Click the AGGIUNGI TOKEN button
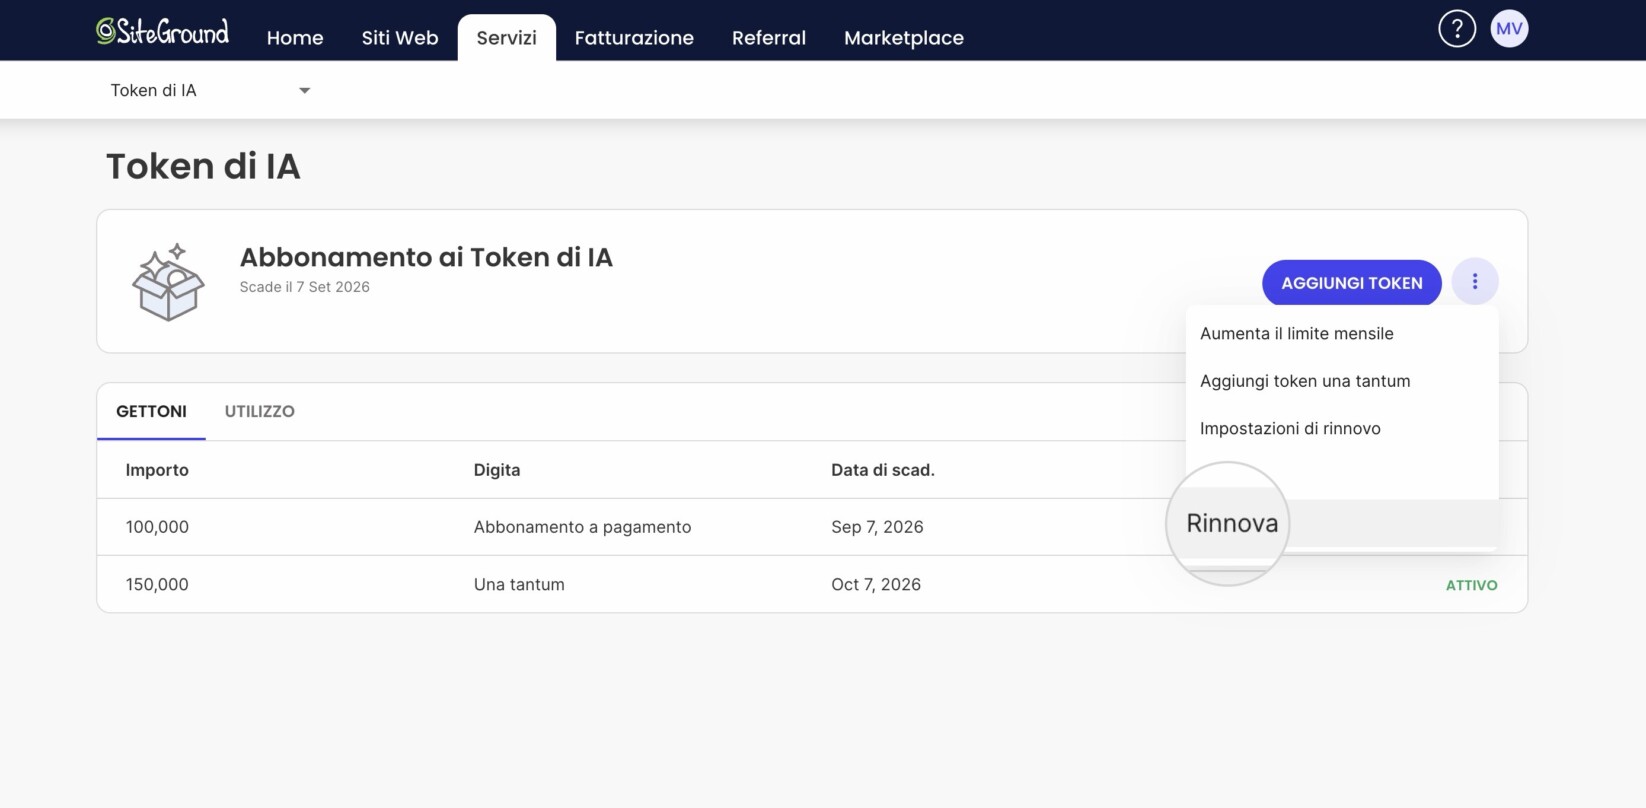Viewport: 1646px width, 808px height. click(x=1351, y=283)
